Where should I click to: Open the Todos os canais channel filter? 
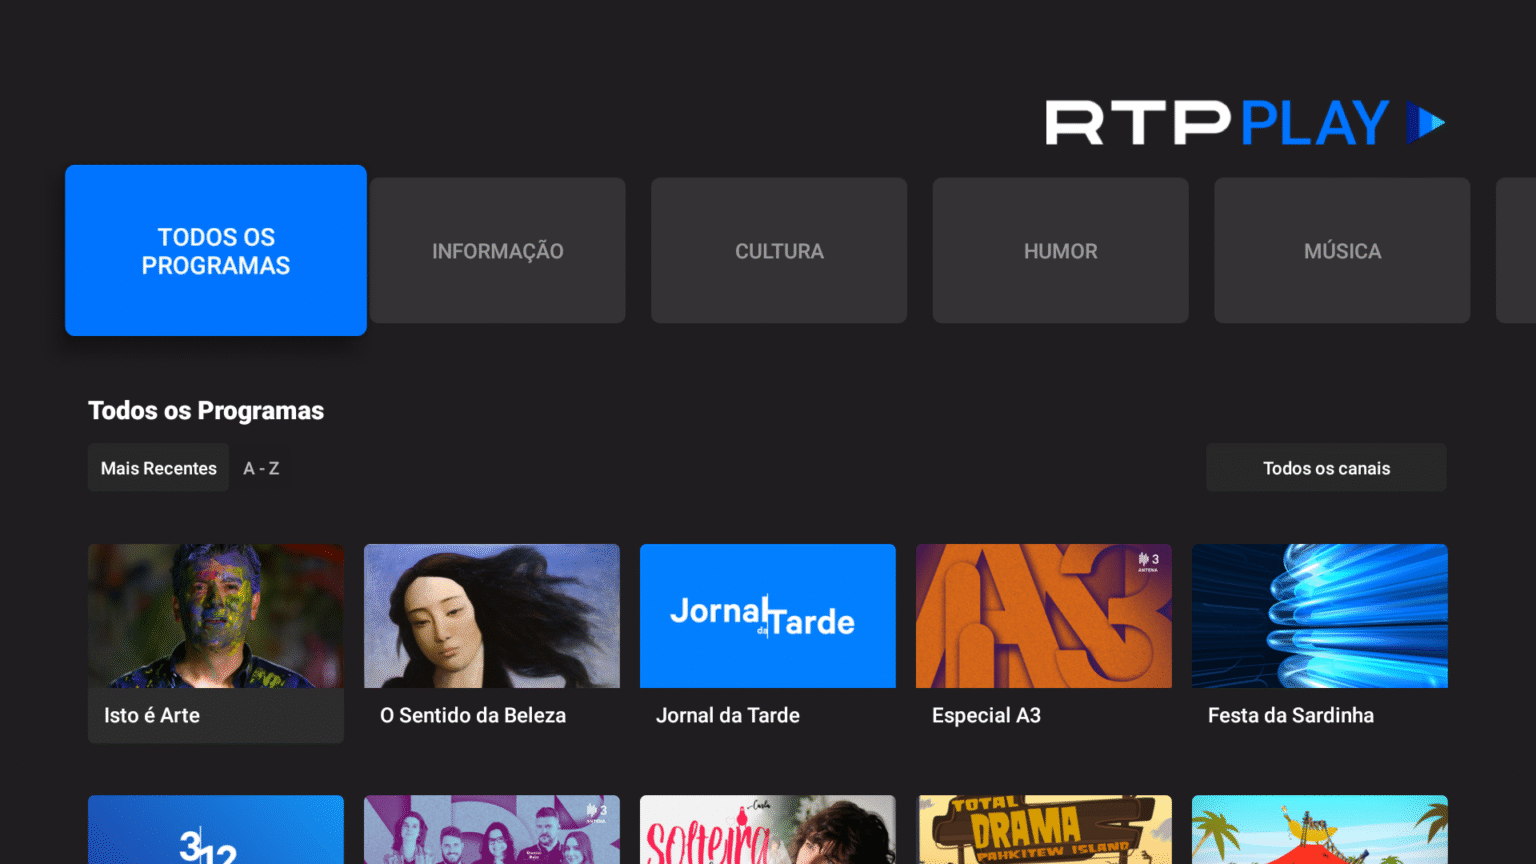pyautogui.click(x=1326, y=467)
